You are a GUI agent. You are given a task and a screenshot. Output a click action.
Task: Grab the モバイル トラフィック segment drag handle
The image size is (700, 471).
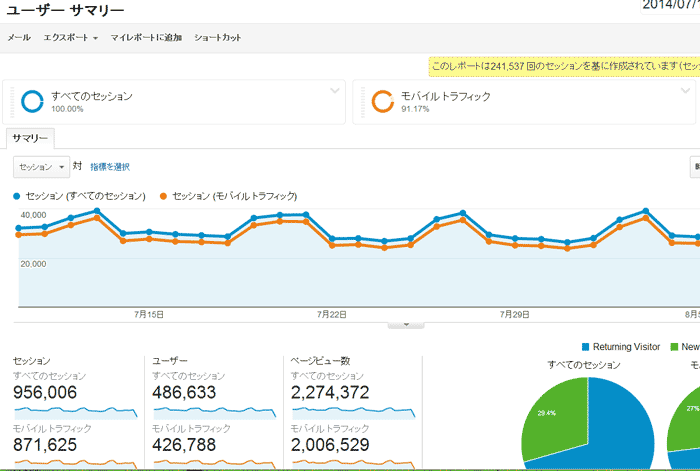point(361,101)
